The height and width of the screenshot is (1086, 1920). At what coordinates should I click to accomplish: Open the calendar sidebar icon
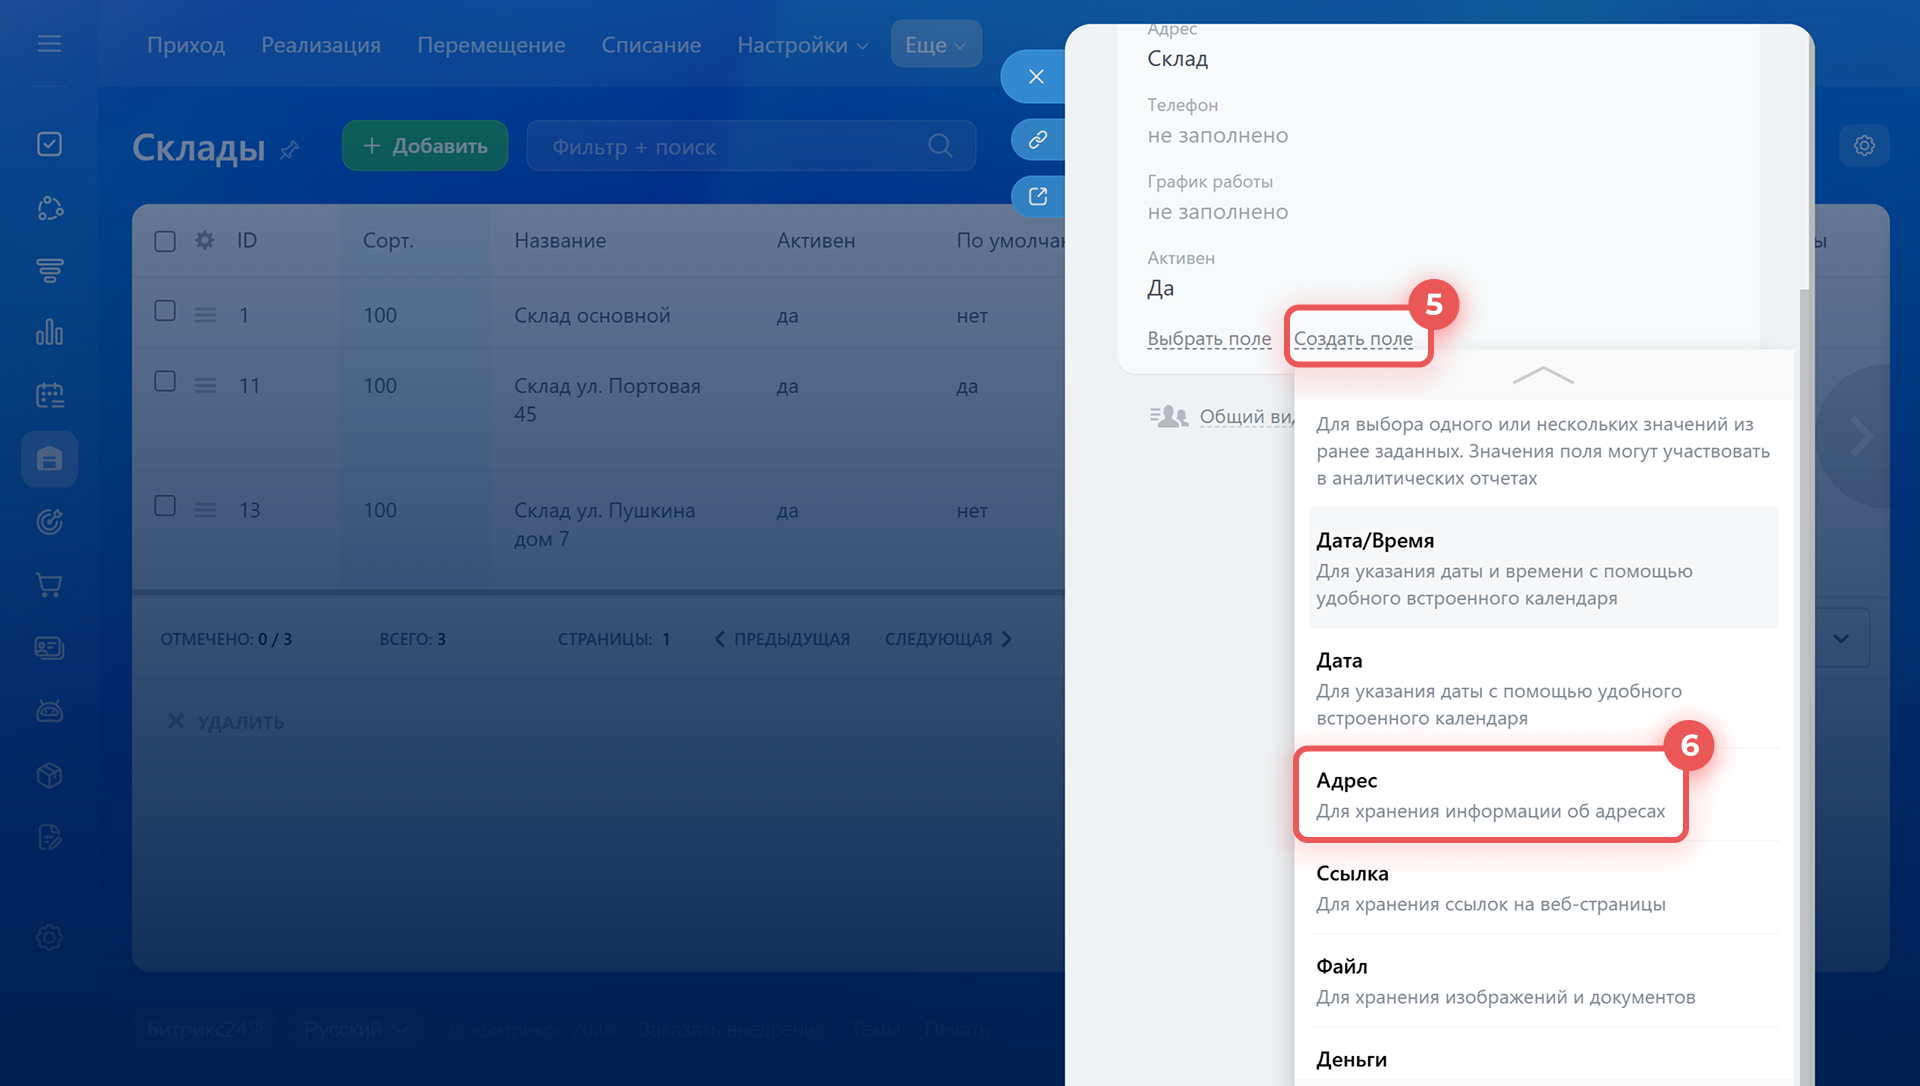pos(49,396)
